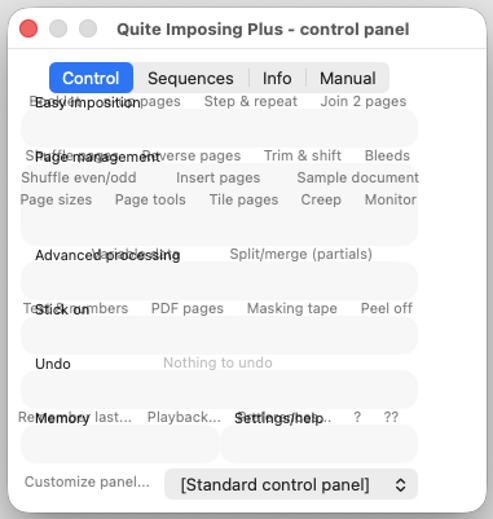Click the Creep button
The image size is (493, 519).
(x=321, y=200)
